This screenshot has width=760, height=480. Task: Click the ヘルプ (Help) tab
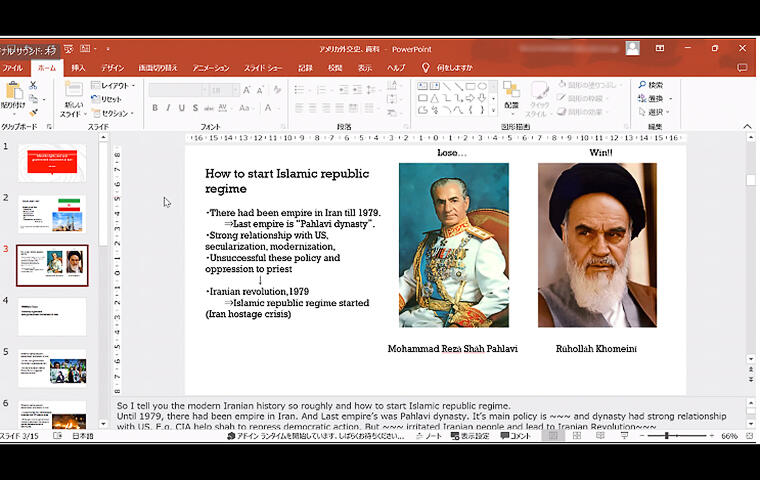[x=396, y=68]
